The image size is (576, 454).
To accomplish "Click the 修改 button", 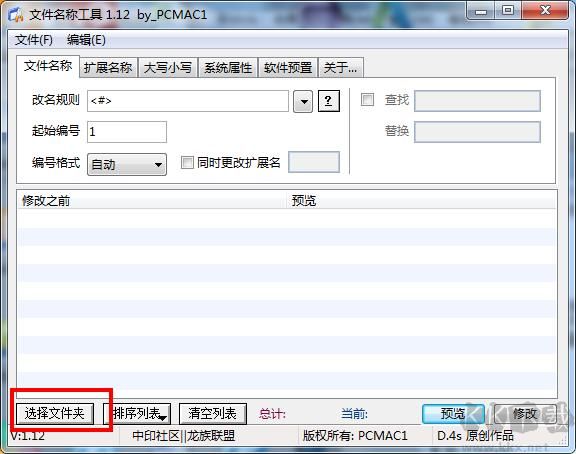I will coord(525,414).
